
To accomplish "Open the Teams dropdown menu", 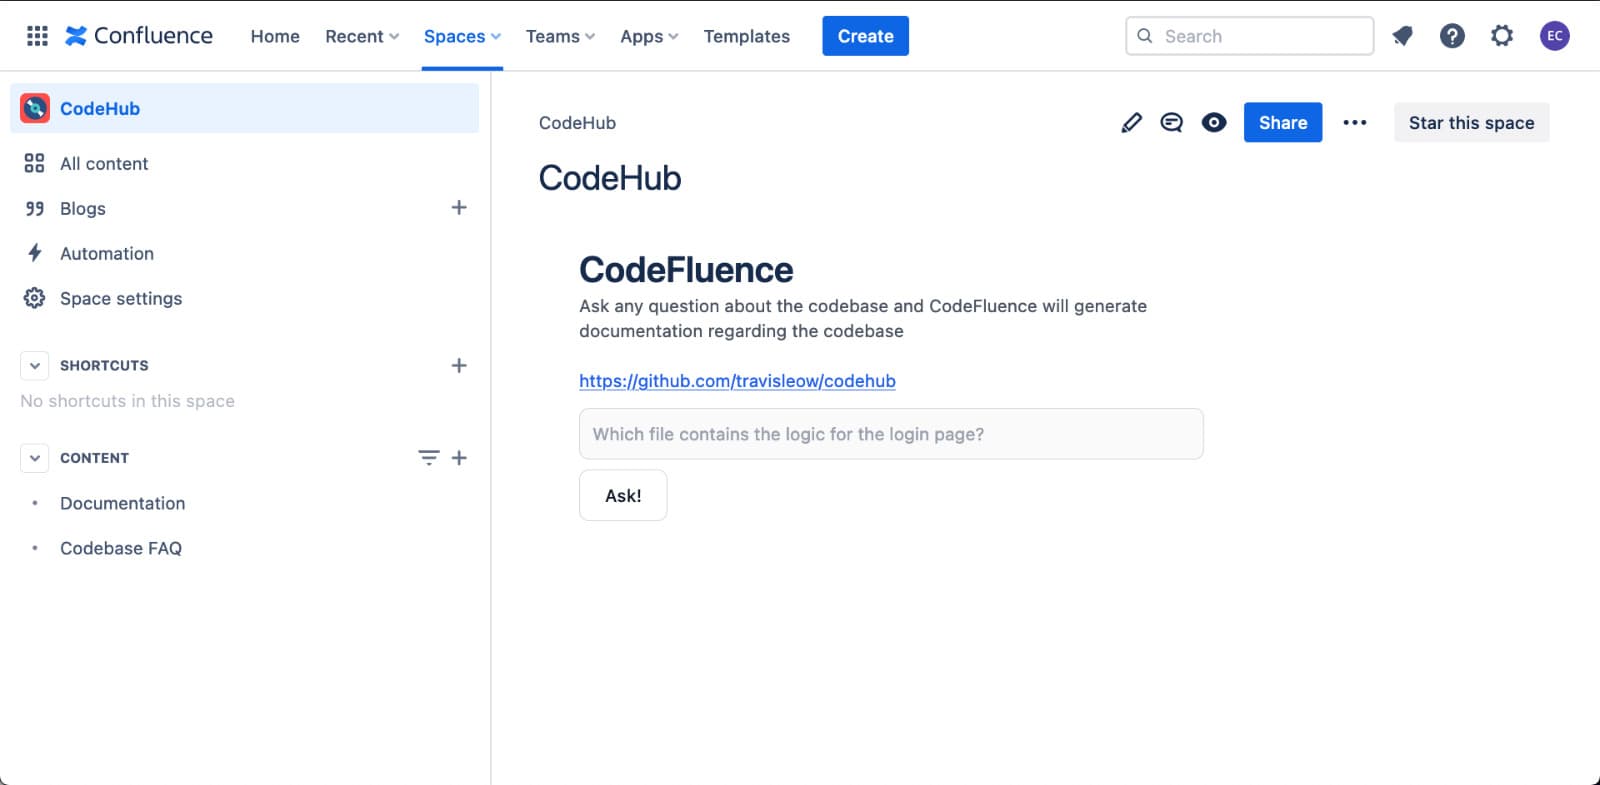I will click(x=560, y=37).
